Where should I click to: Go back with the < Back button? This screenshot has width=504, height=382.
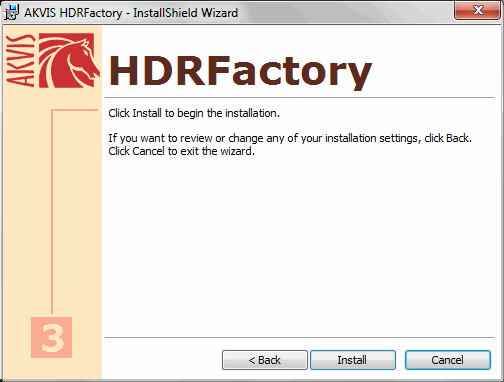coord(265,360)
